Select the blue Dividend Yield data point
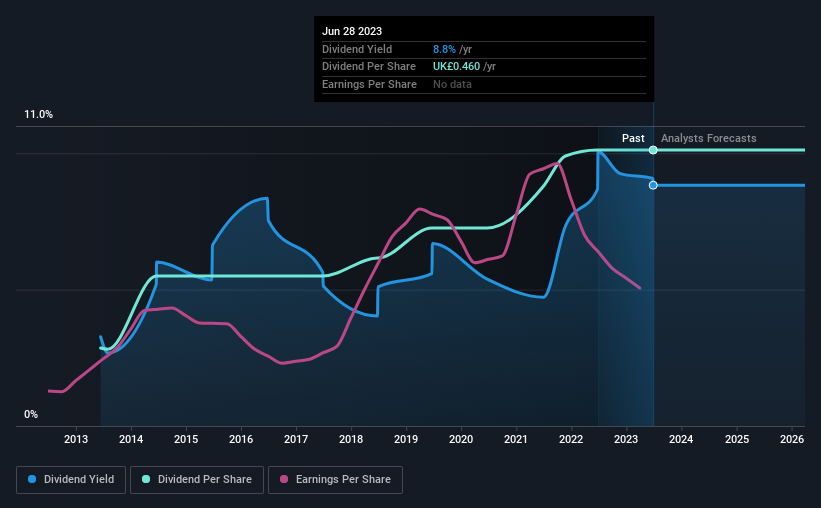821x508 pixels. coord(653,185)
